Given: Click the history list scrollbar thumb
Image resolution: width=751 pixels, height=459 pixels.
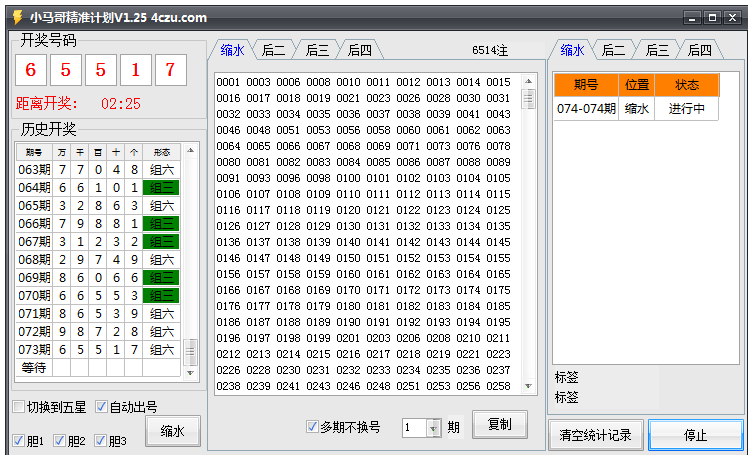Looking at the screenshot, I should pos(190,352).
